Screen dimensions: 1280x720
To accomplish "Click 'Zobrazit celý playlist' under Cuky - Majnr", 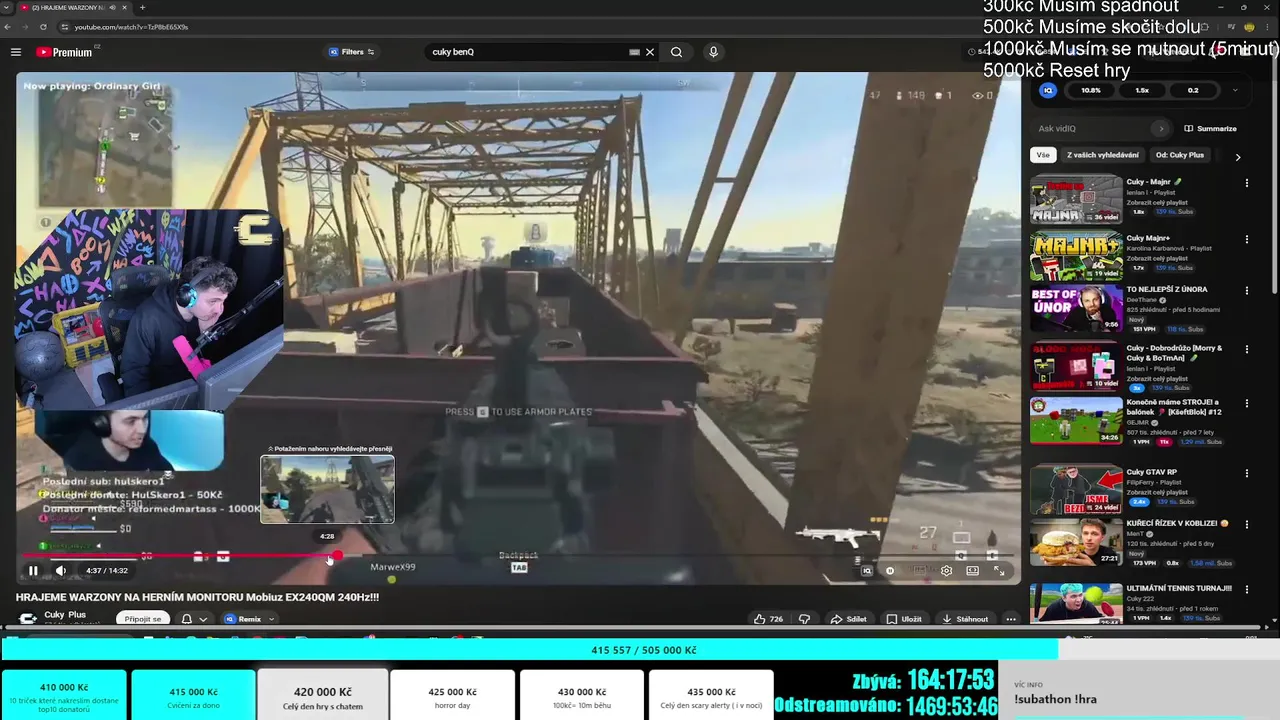I will click(1155, 201).
